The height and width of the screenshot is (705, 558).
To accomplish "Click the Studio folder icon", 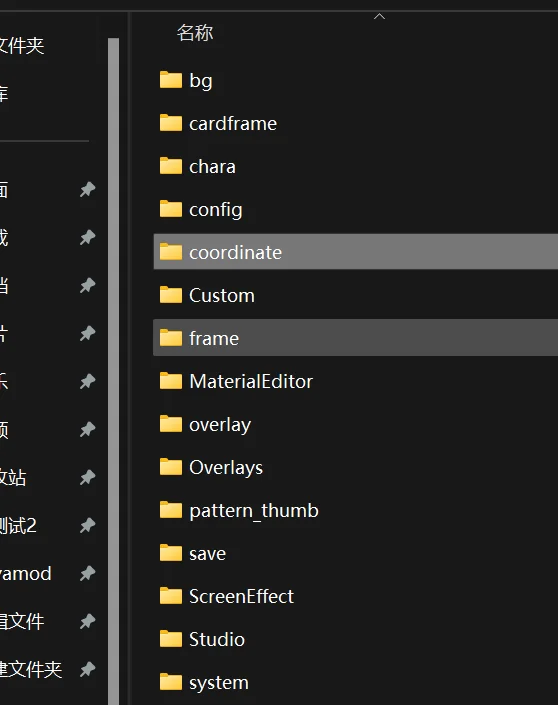I will pyautogui.click(x=171, y=639).
